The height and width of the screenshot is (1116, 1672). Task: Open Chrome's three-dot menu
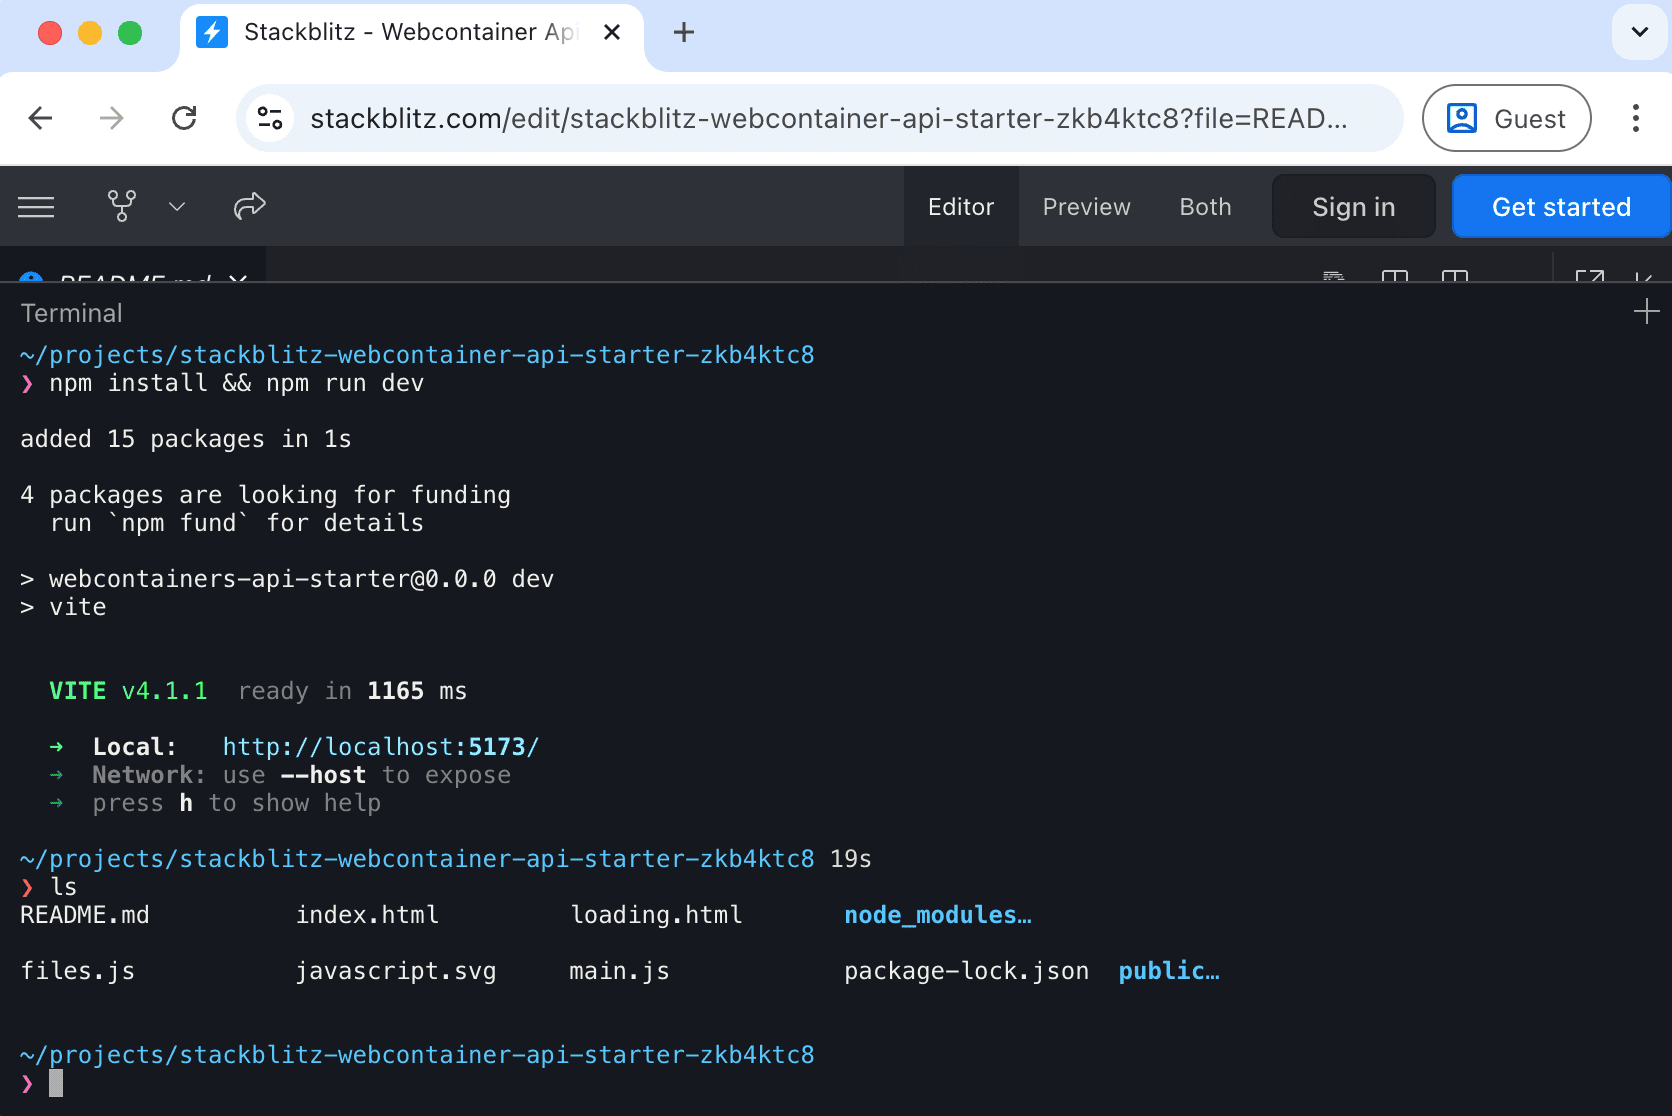1635,118
